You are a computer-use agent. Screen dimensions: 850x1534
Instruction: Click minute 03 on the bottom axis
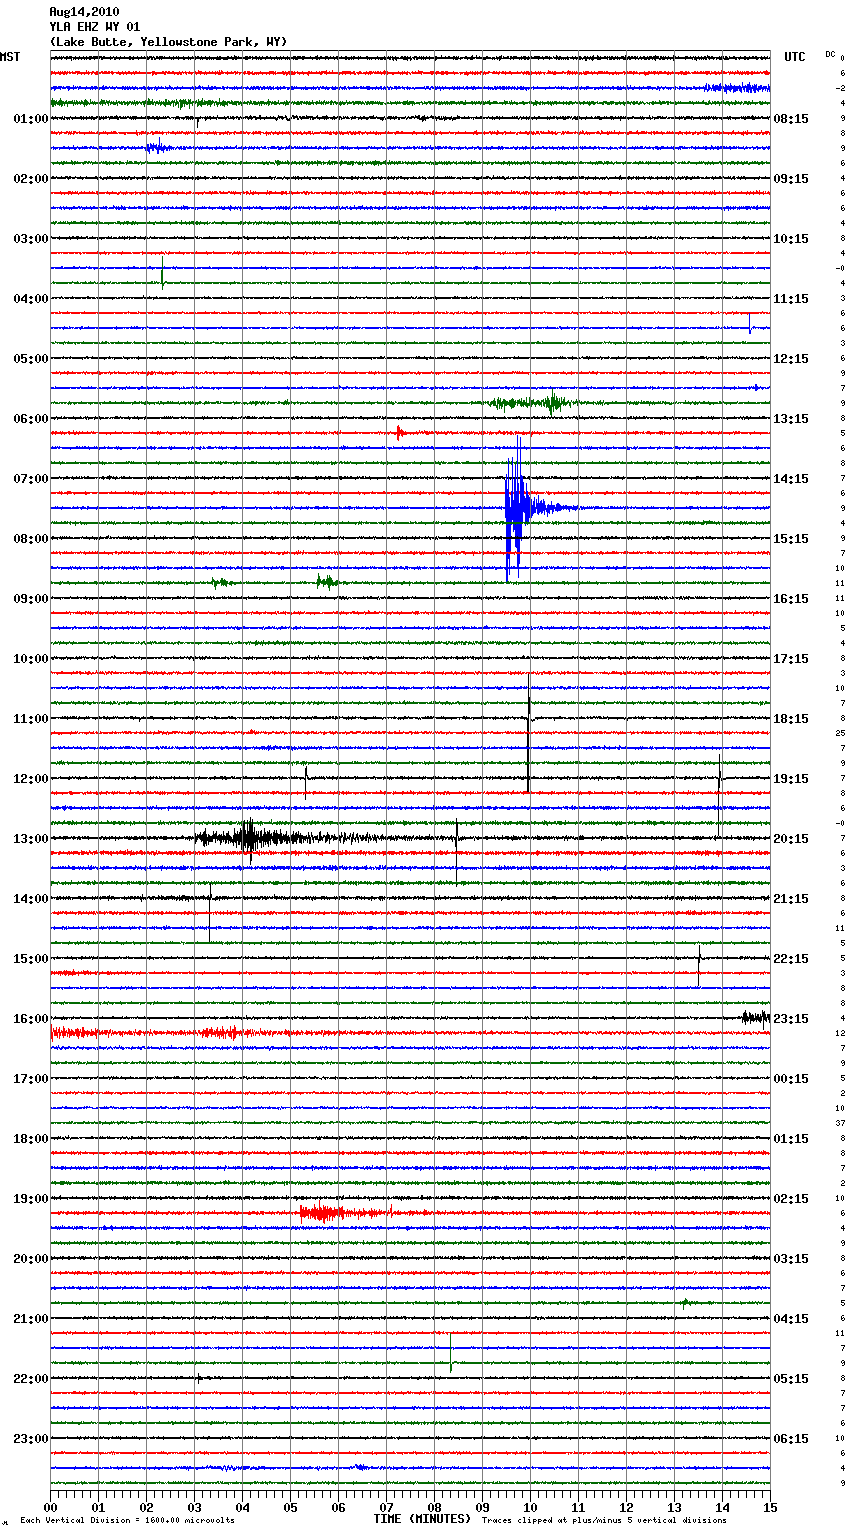click(x=195, y=1507)
